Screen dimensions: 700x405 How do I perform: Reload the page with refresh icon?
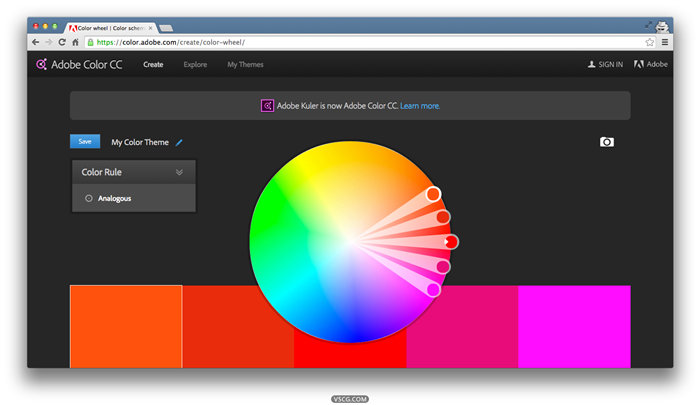click(62, 42)
